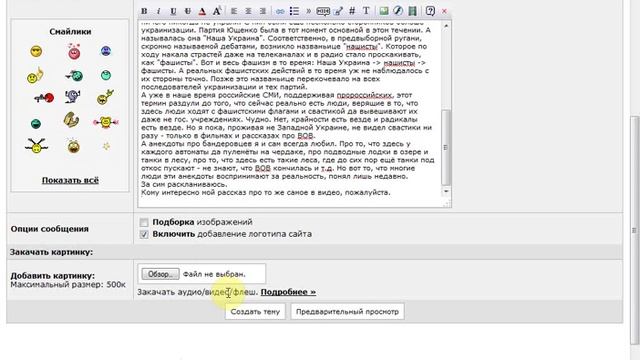Screen dimensions: 640x360
Task: Toggle underline formatting in the editor toolbar
Action: pyautogui.click(x=173, y=11)
